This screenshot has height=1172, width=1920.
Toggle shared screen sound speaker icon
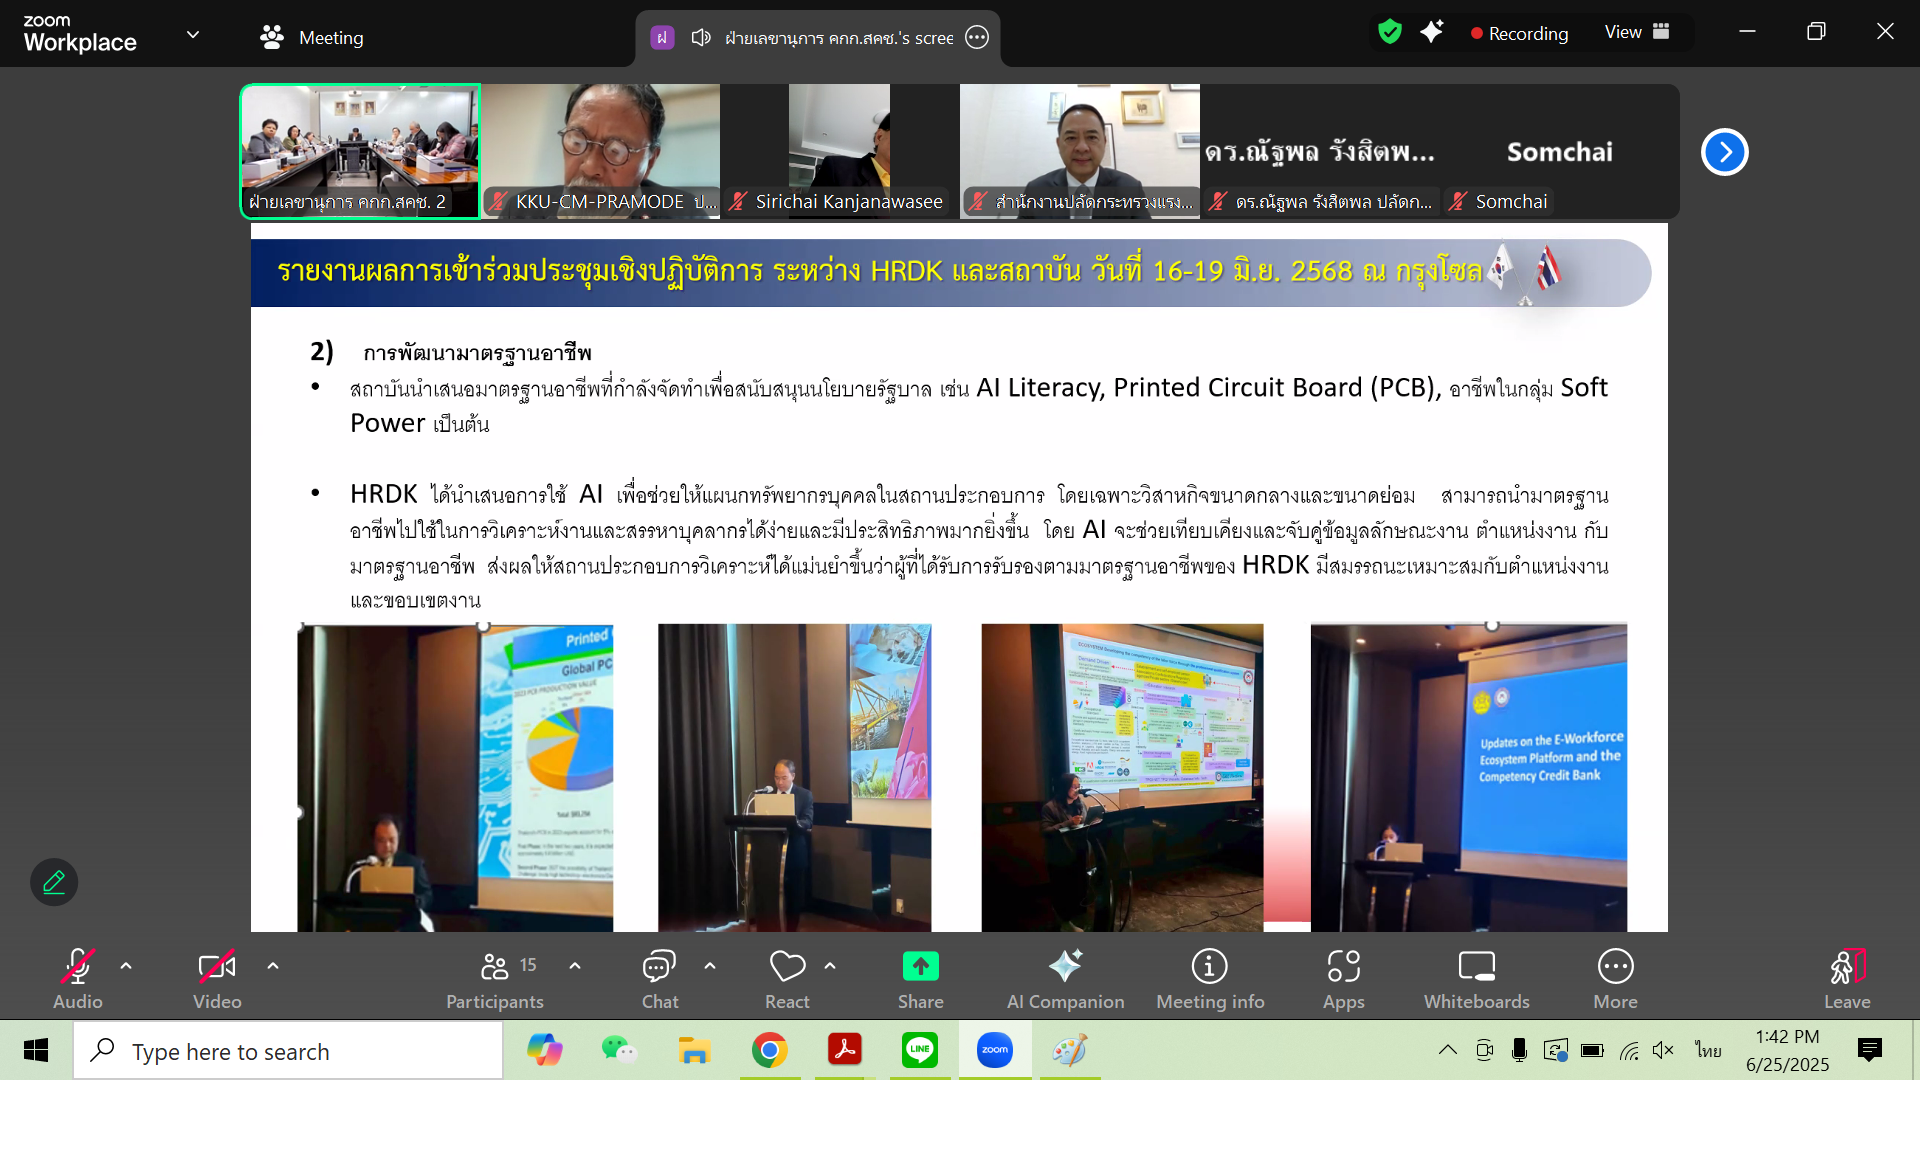pyautogui.click(x=701, y=37)
